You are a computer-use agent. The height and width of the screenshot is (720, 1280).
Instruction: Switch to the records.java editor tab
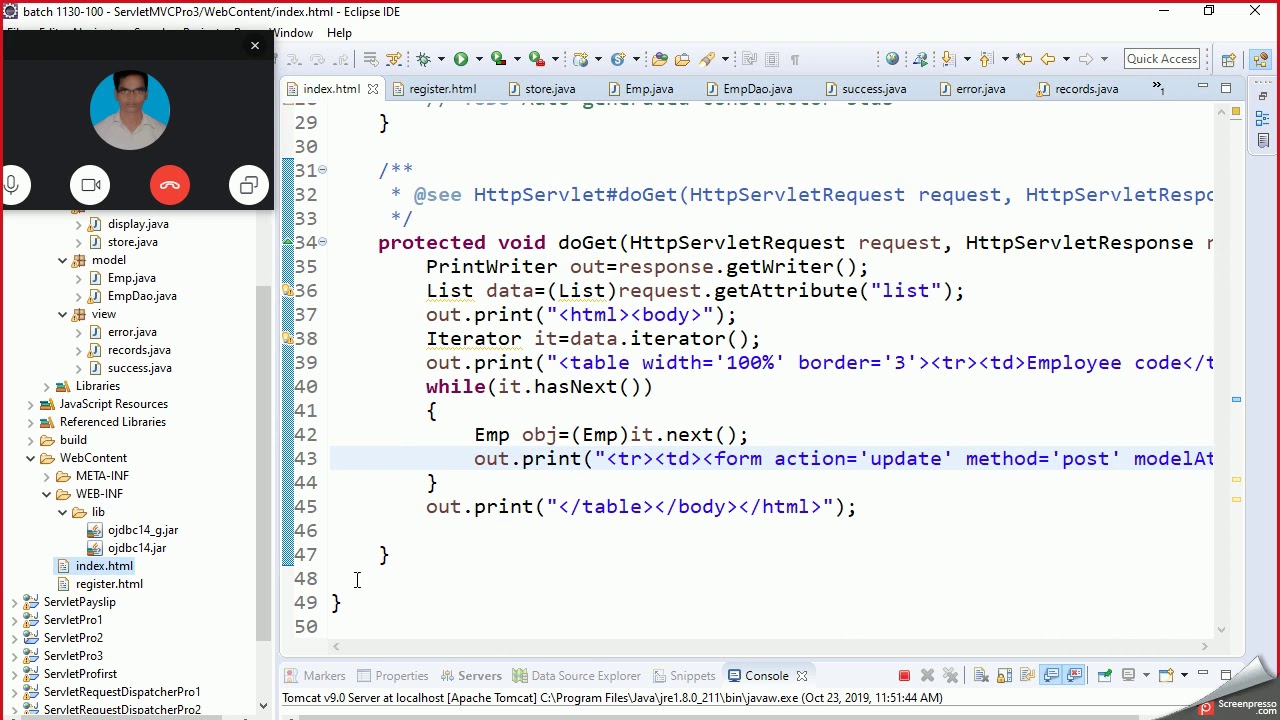click(x=1086, y=89)
